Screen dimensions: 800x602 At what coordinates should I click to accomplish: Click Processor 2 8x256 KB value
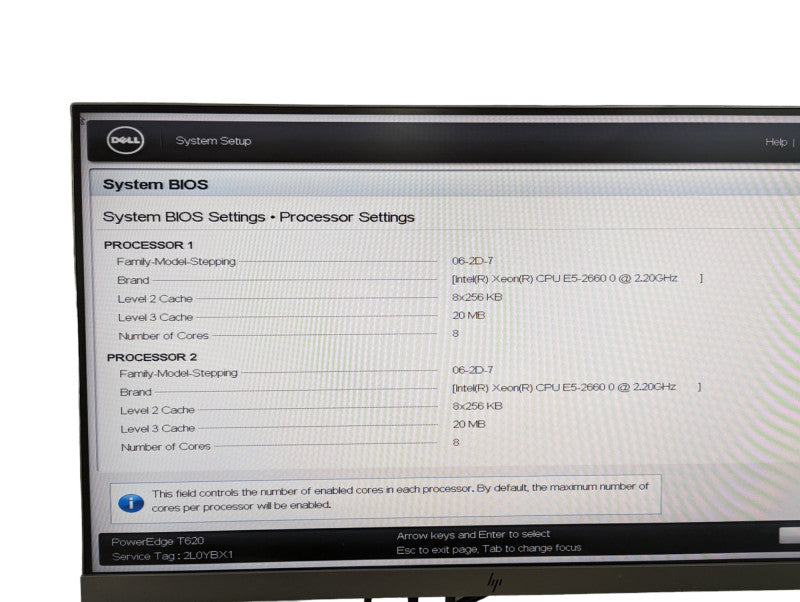(x=478, y=406)
